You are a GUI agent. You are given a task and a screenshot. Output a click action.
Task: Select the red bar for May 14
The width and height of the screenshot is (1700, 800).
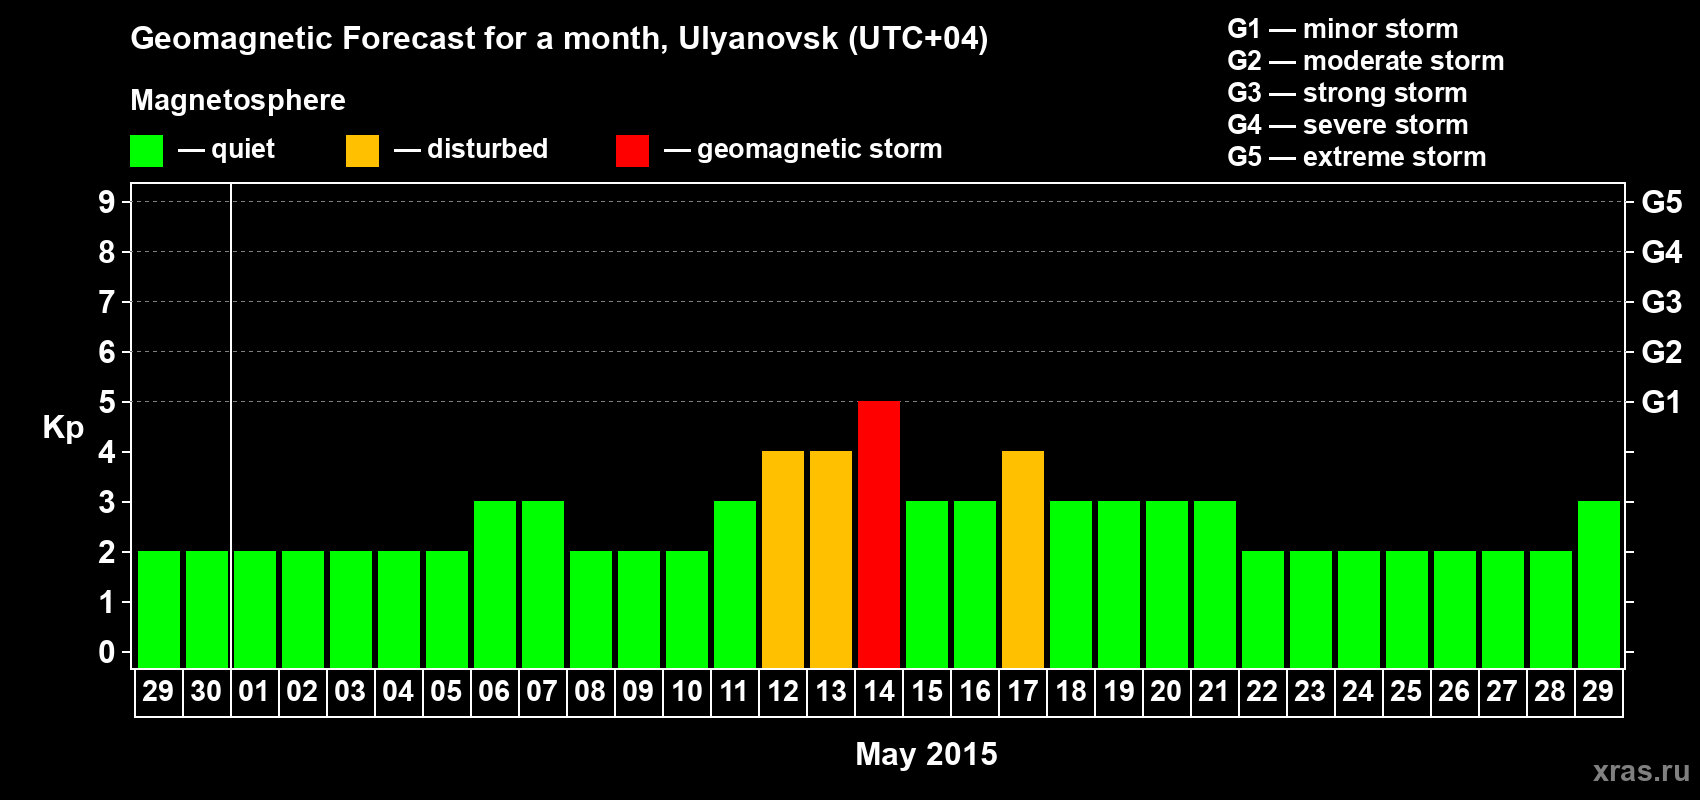click(879, 534)
